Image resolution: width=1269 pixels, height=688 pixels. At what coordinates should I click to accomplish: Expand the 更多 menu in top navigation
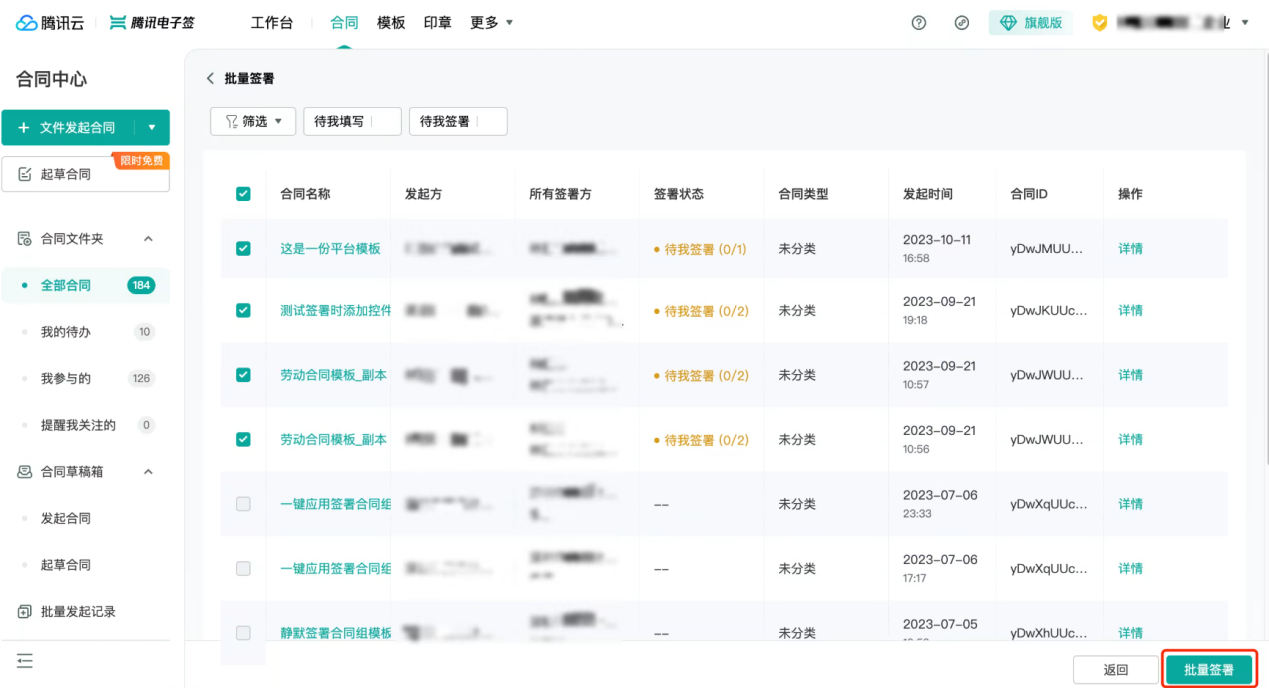point(491,23)
